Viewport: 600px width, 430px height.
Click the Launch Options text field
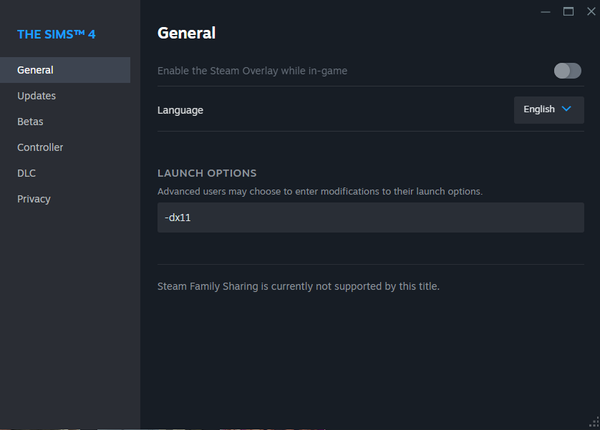370,217
